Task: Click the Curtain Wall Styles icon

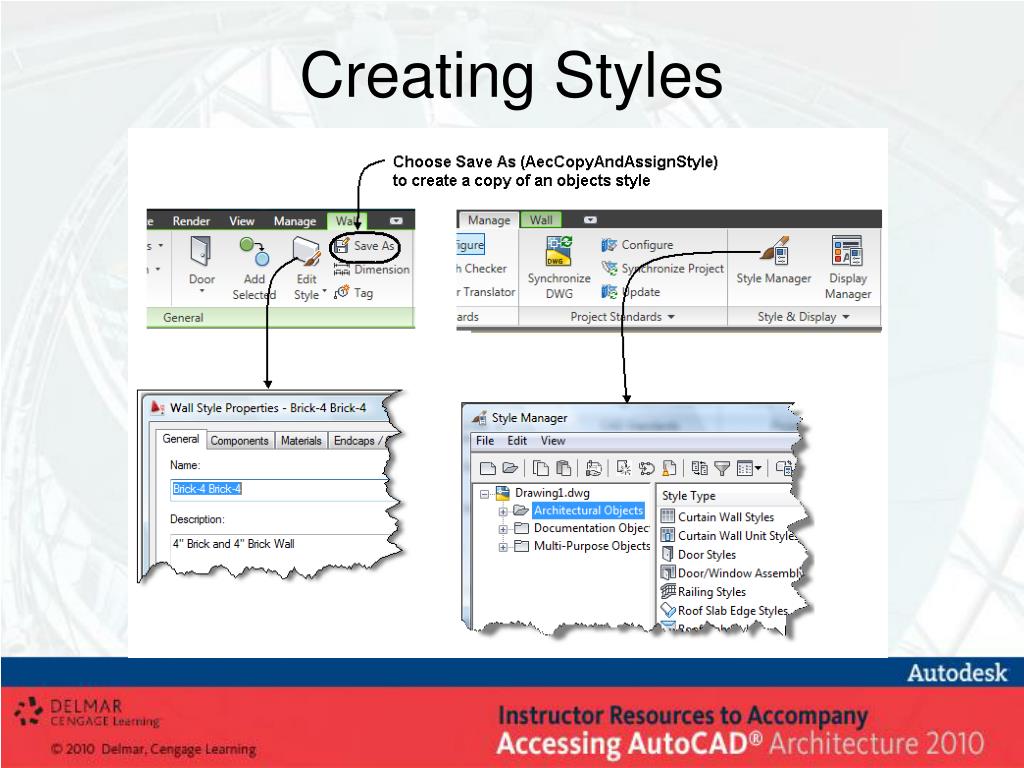Action: point(667,516)
